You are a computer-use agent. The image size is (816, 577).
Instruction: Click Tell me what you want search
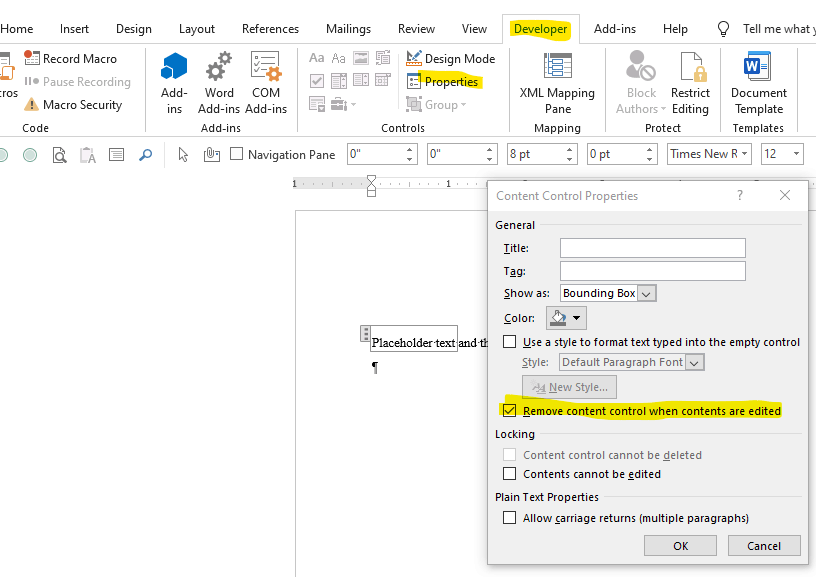click(779, 29)
